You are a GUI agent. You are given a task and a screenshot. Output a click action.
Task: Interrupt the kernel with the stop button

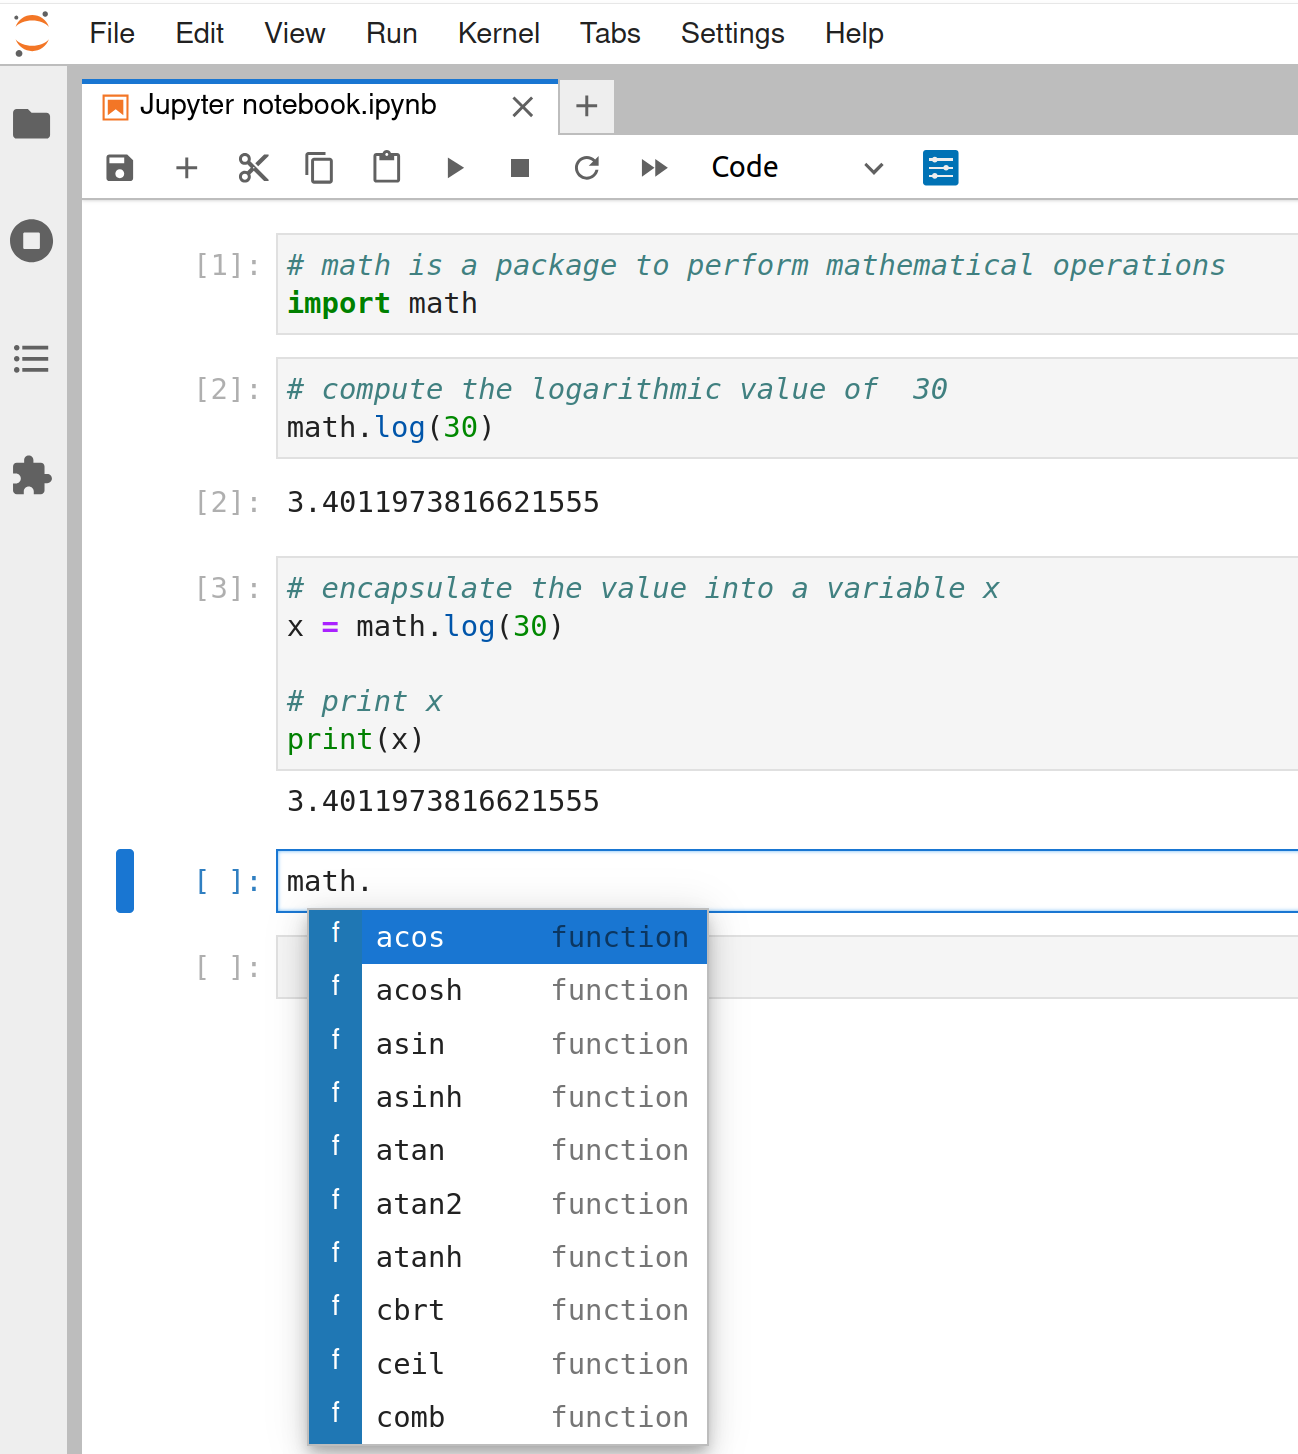point(520,168)
